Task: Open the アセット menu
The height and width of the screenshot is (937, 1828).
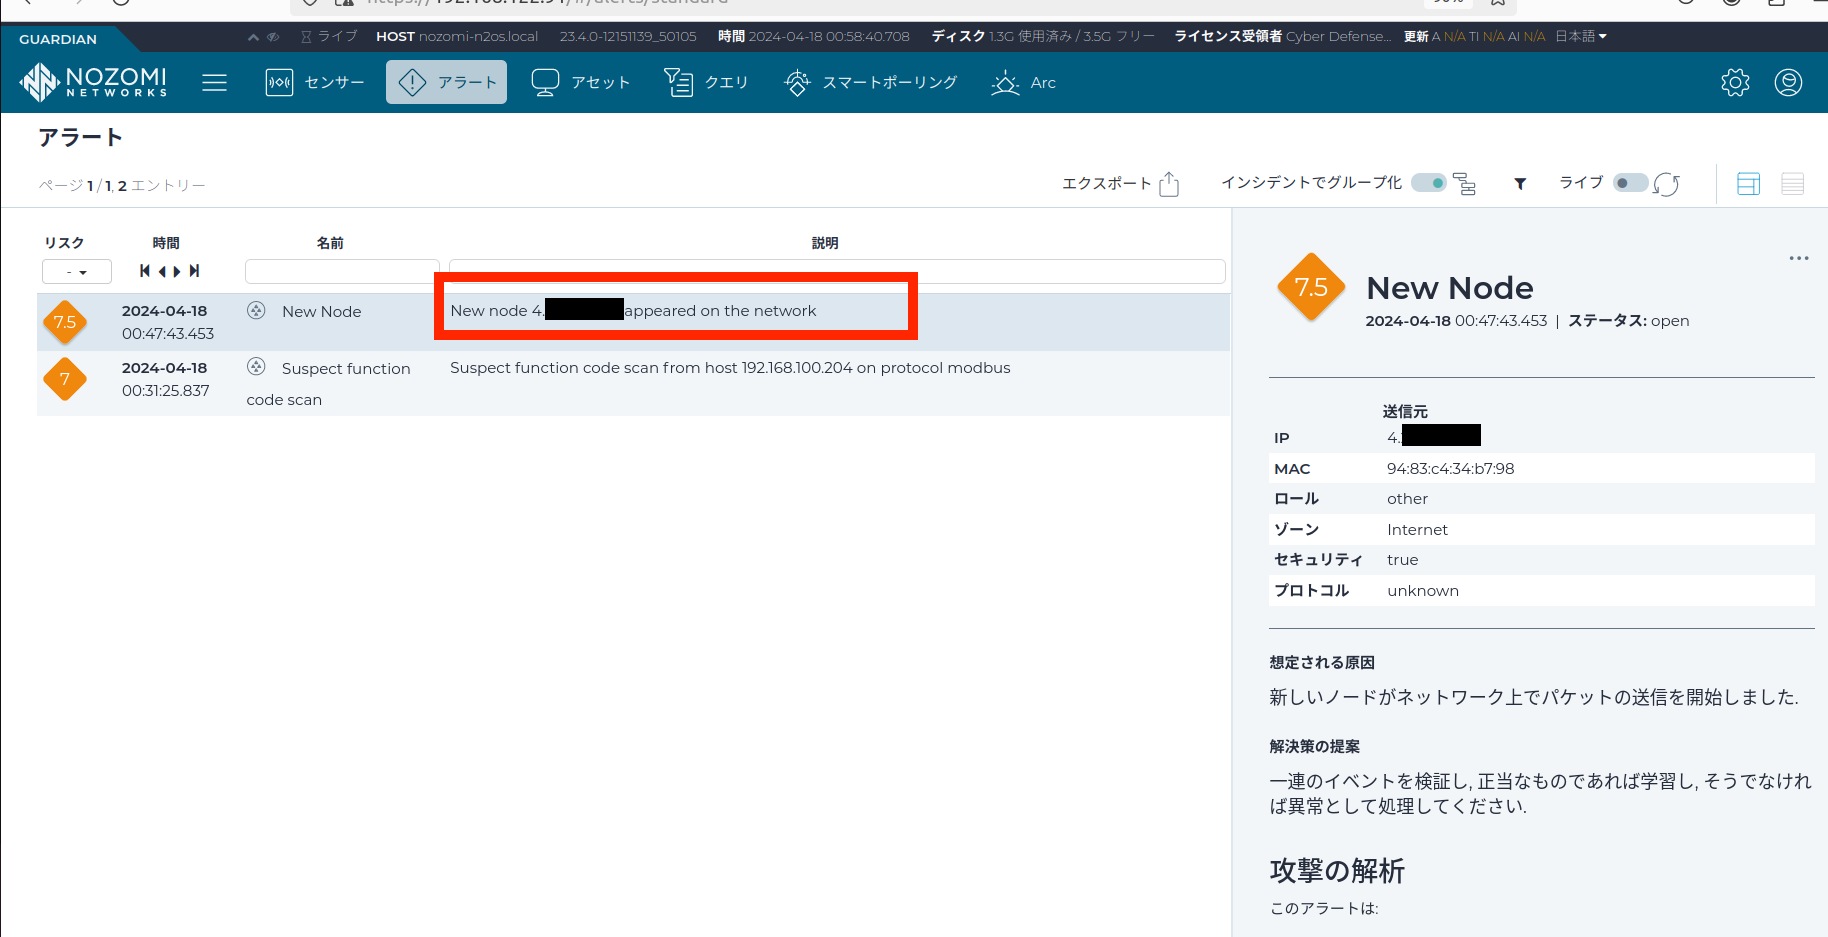Action: [581, 82]
